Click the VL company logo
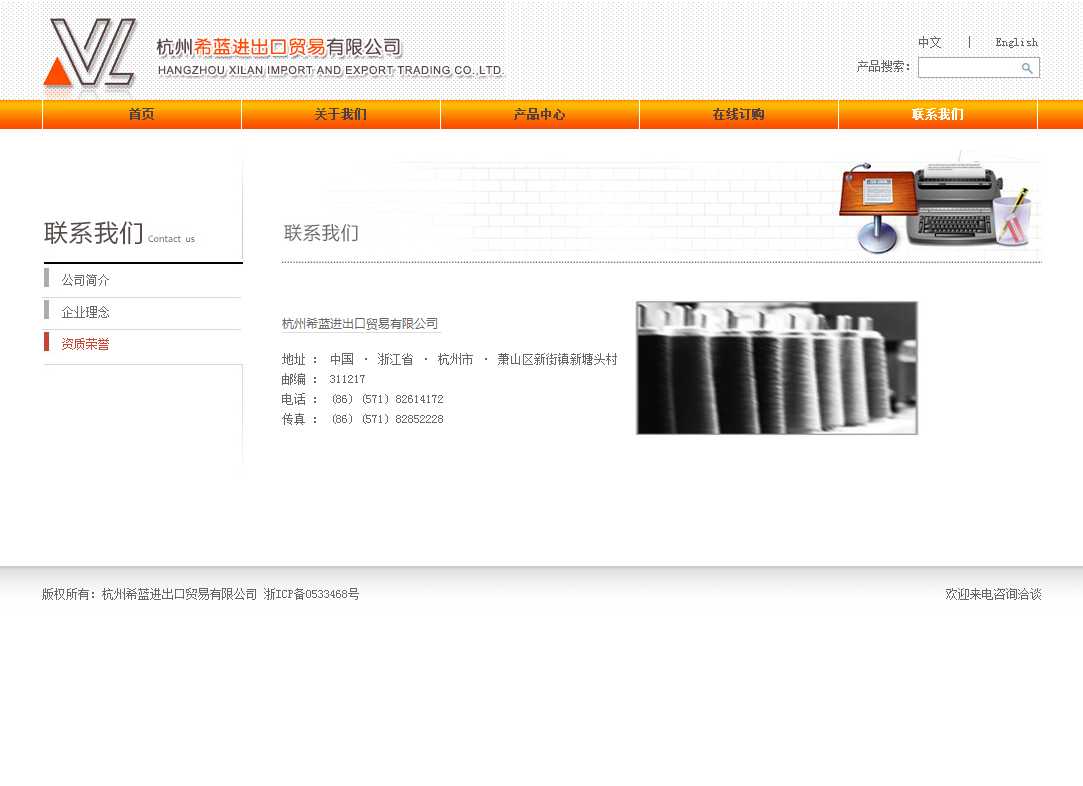 89,53
